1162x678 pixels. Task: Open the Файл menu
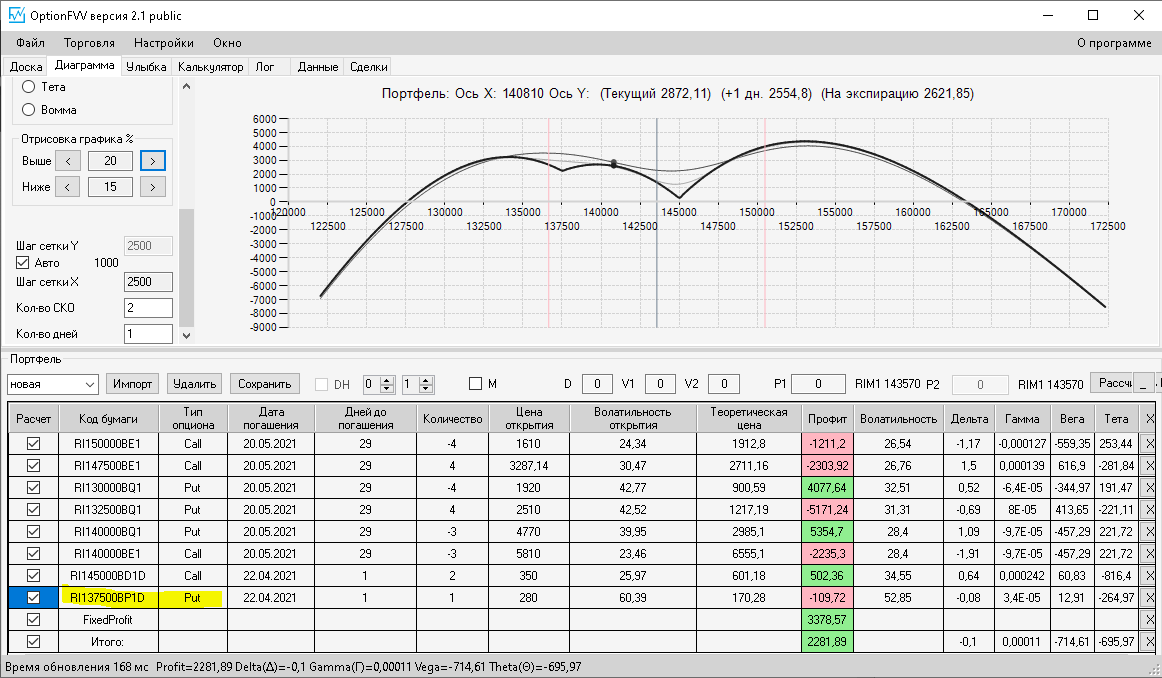click(30, 43)
